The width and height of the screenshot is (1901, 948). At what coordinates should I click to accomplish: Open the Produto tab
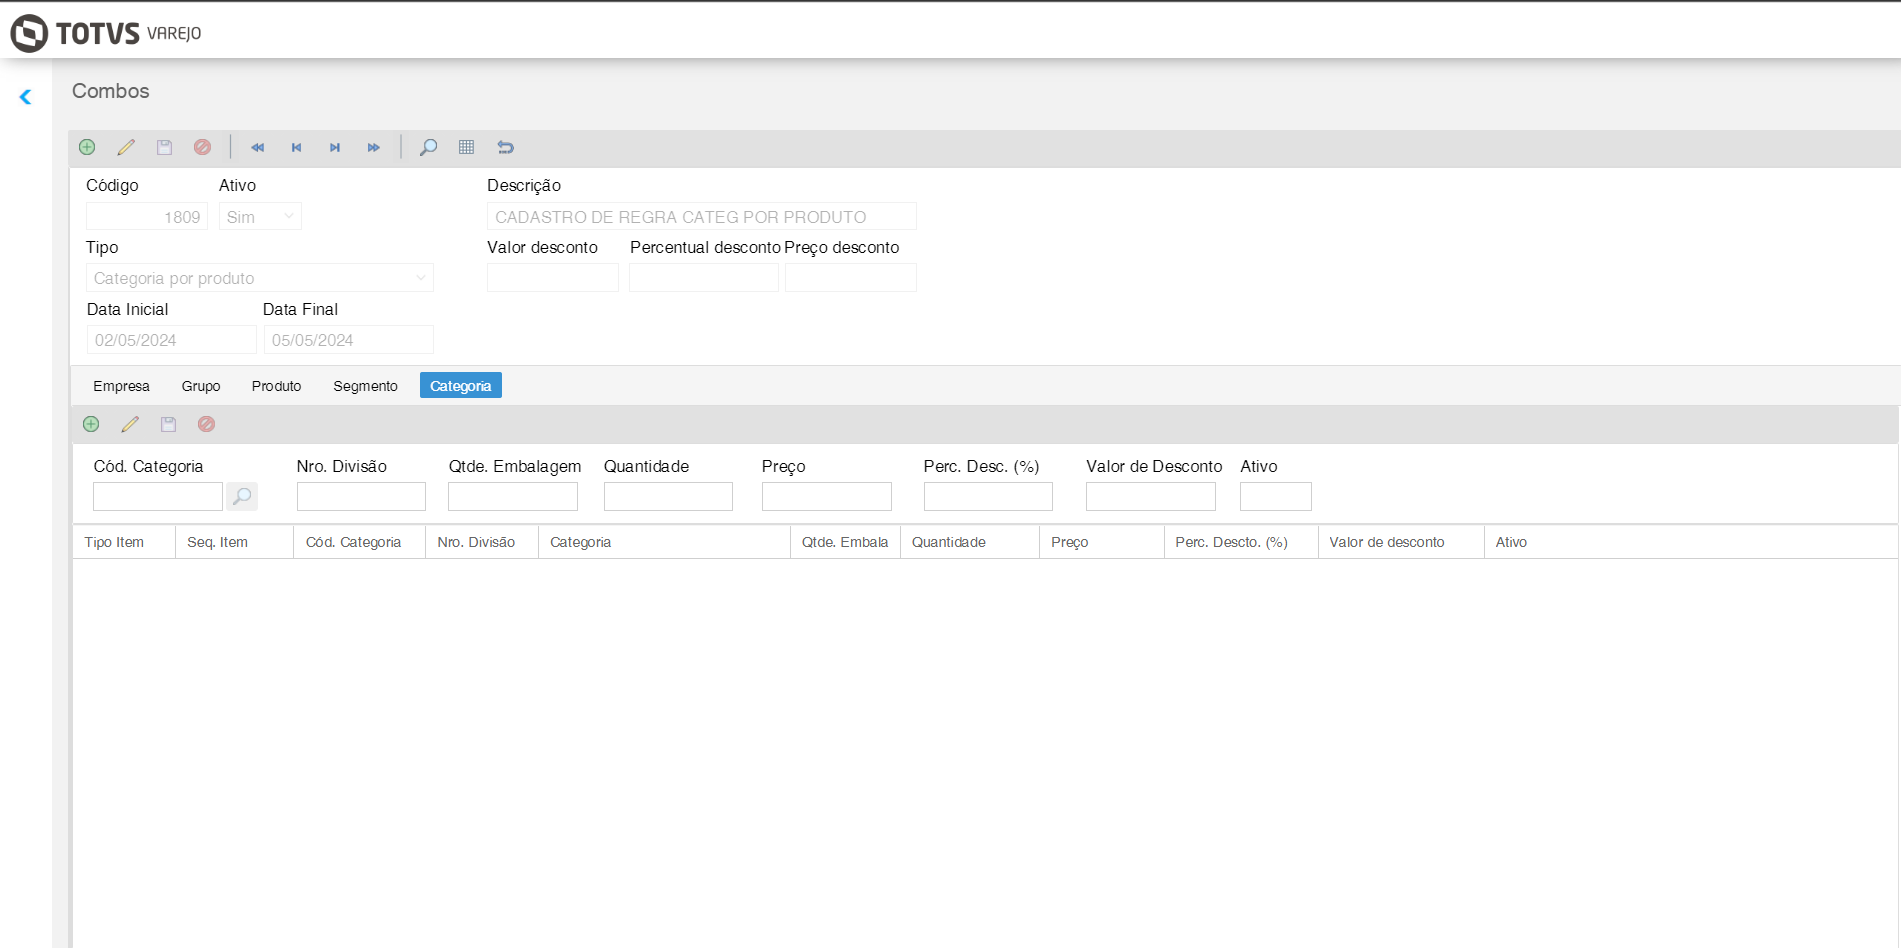tap(276, 386)
